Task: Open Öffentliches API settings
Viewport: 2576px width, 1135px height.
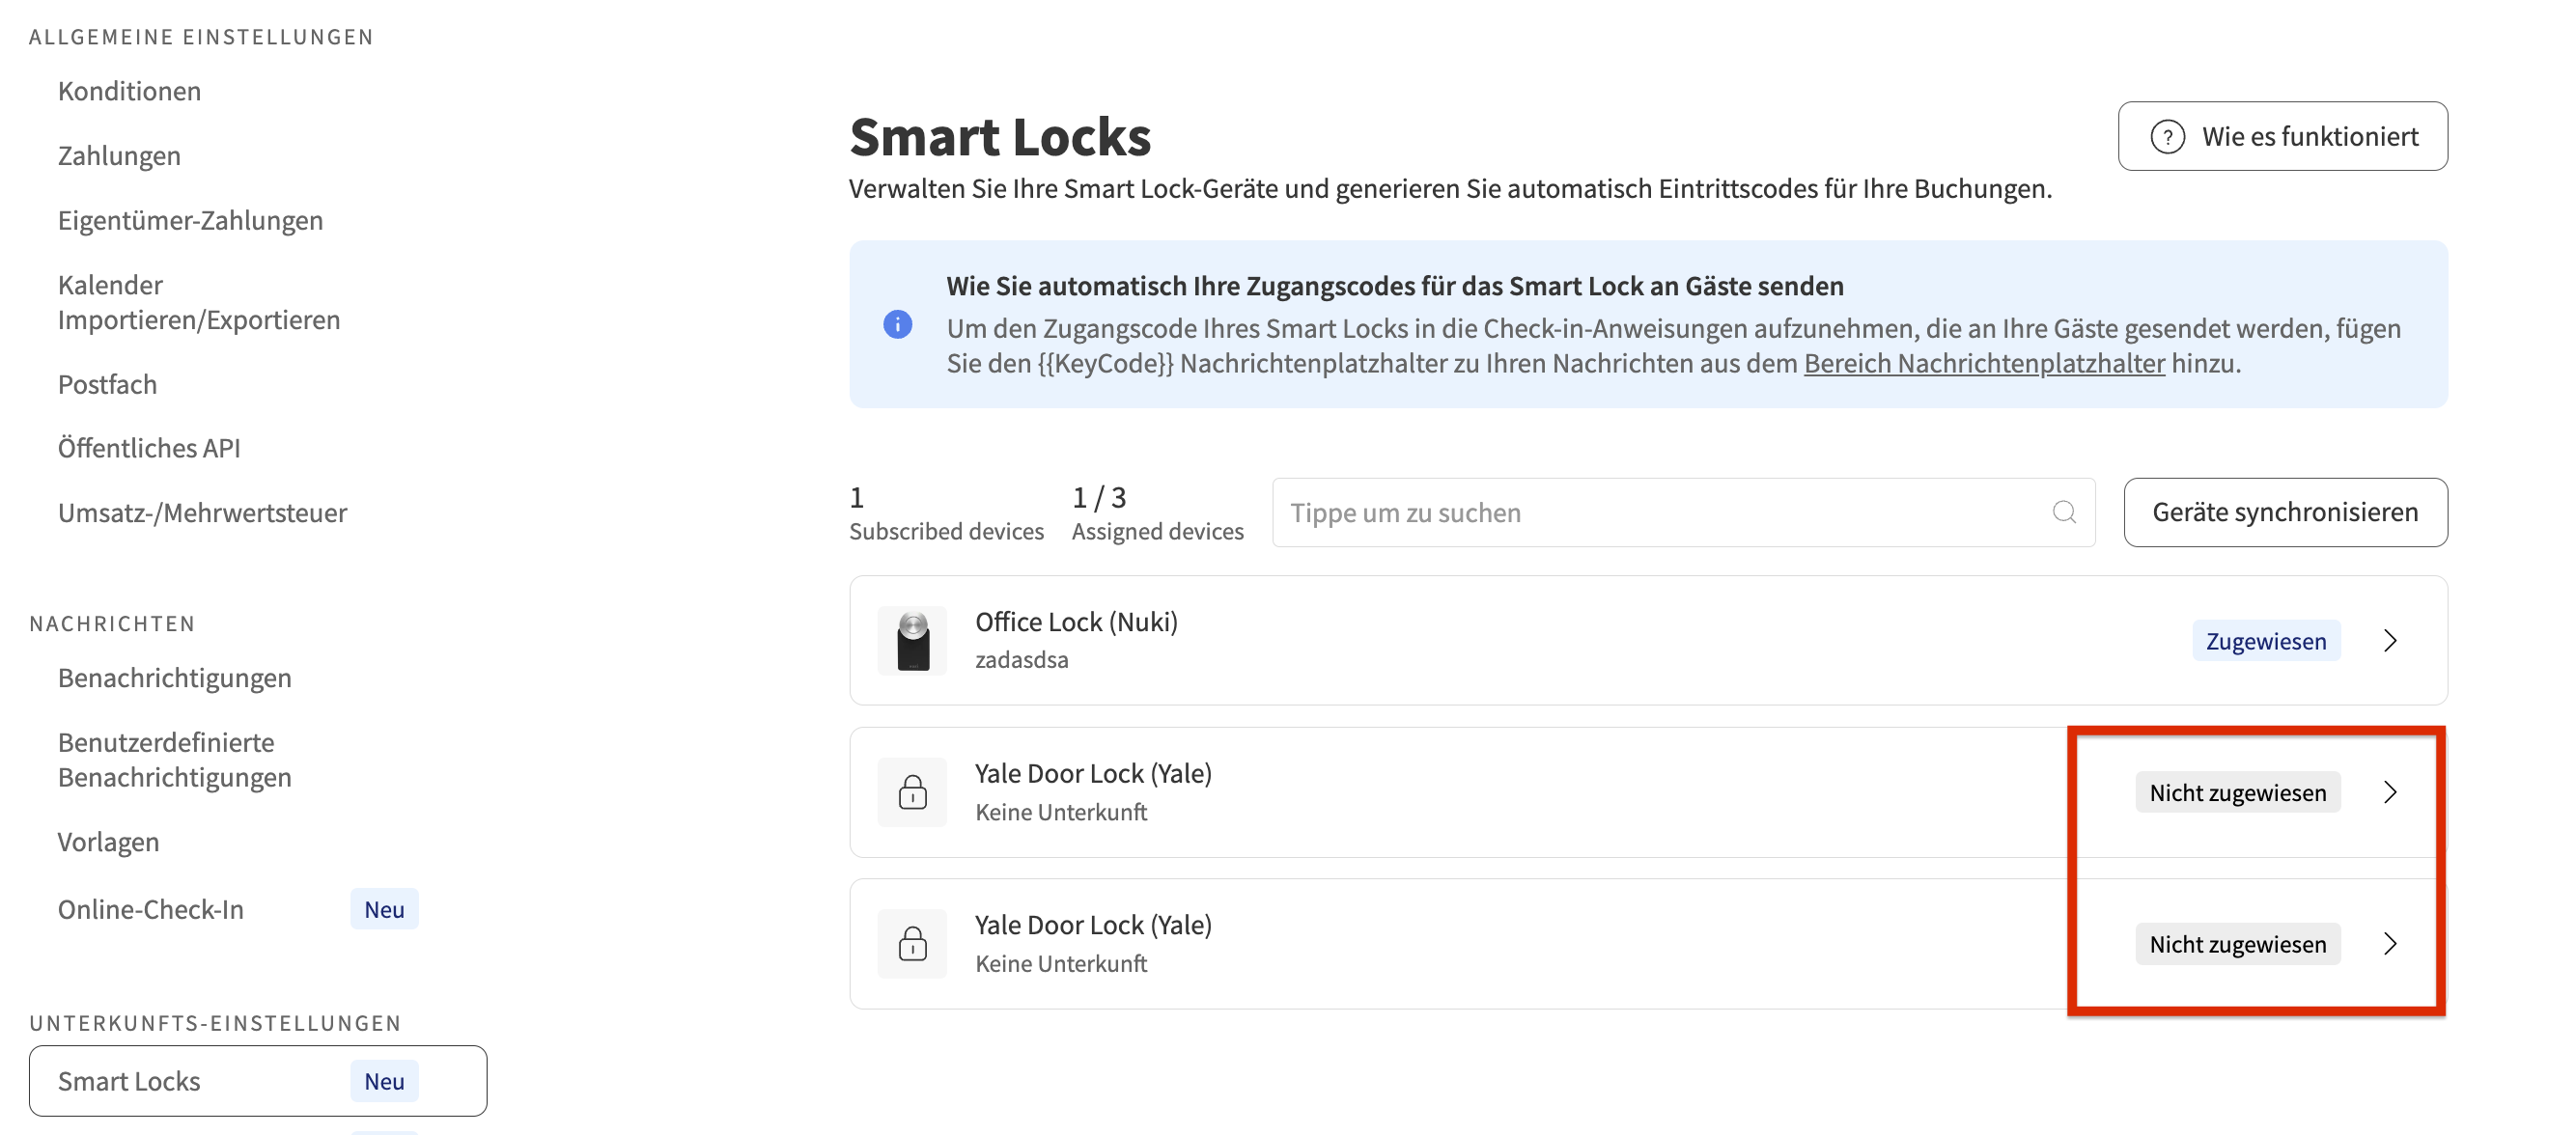Action: coord(149,448)
